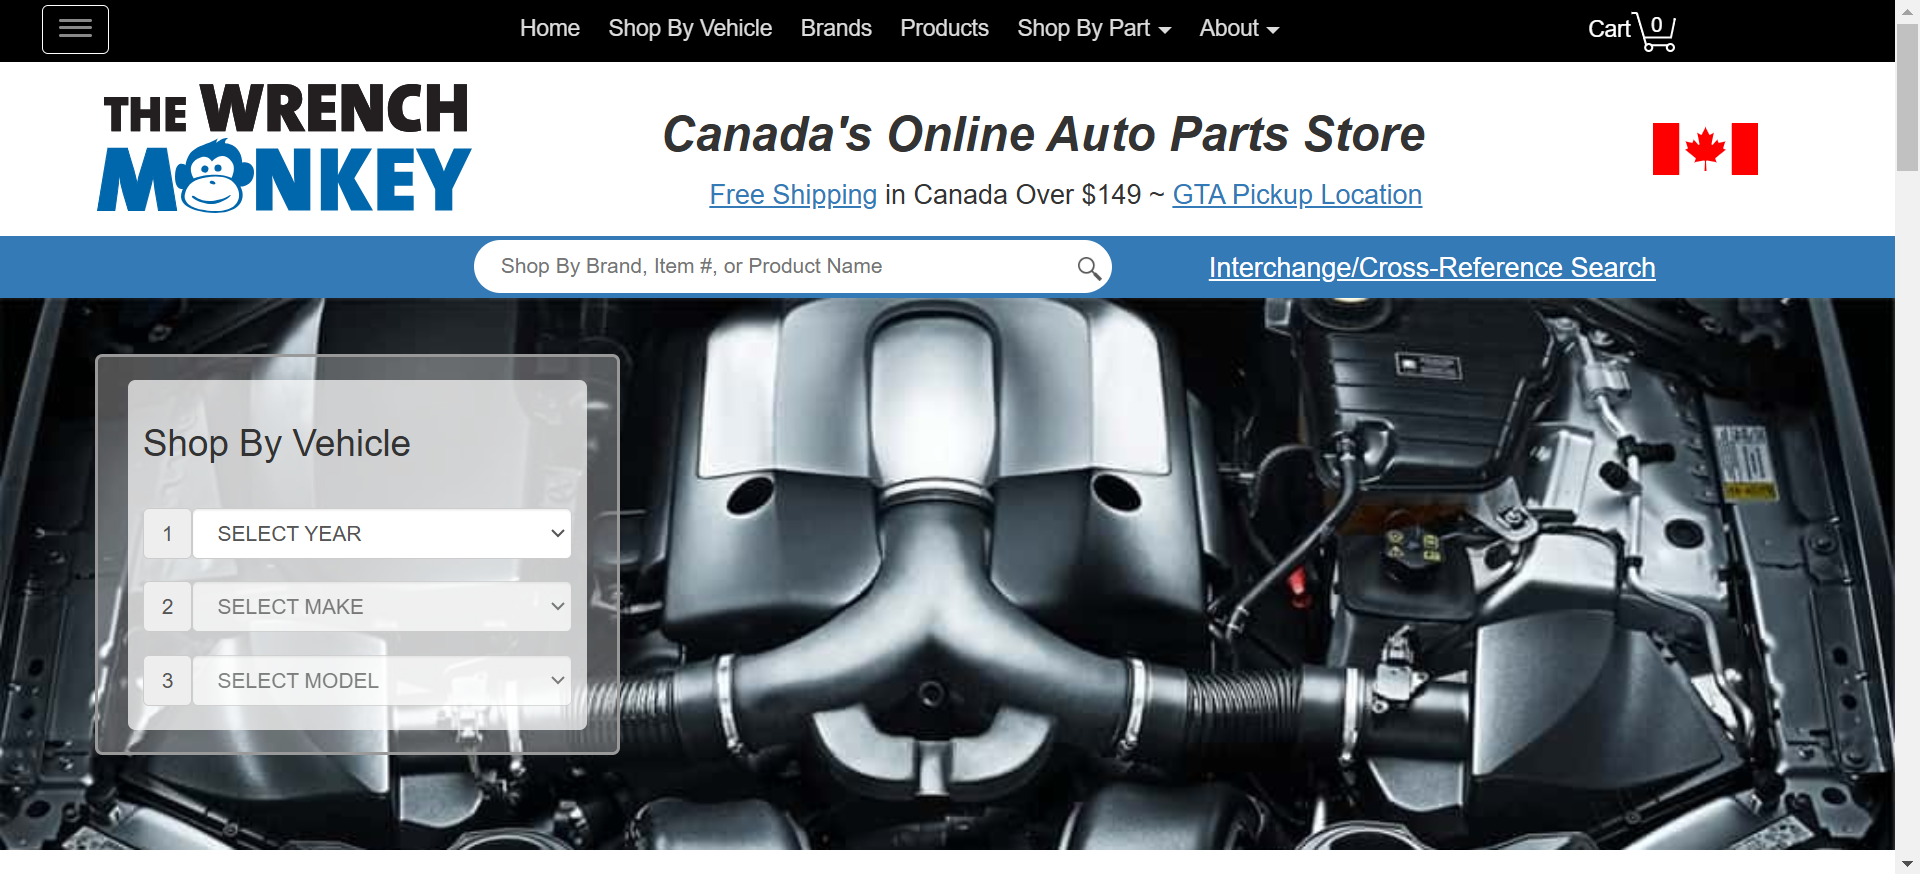
Task: Open the Brands page
Action: [x=836, y=29]
